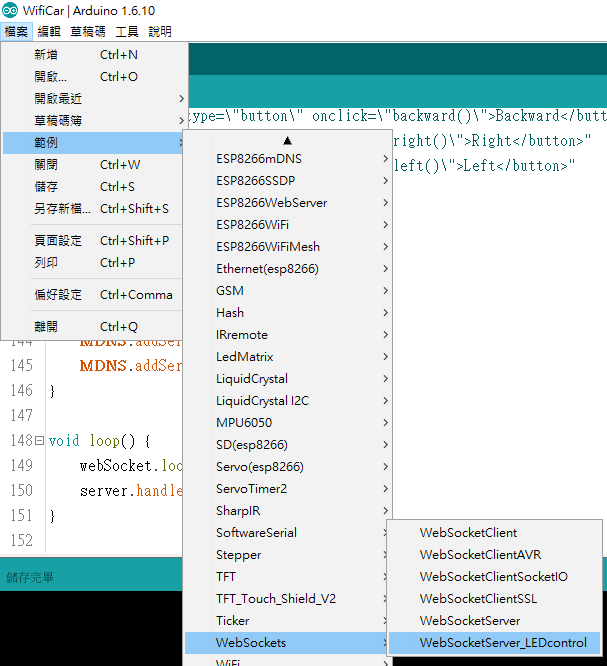Expand TFT_Touch_Shield_V2 examples
This screenshot has height=666, width=607.
pos(285,599)
